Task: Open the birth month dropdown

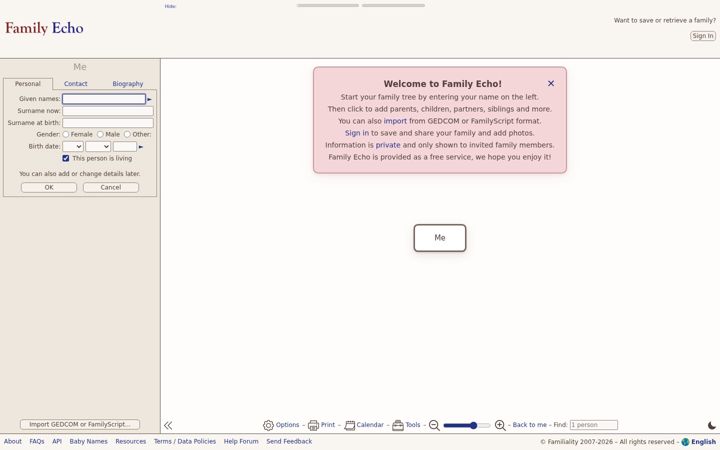Action: click(x=98, y=146)
